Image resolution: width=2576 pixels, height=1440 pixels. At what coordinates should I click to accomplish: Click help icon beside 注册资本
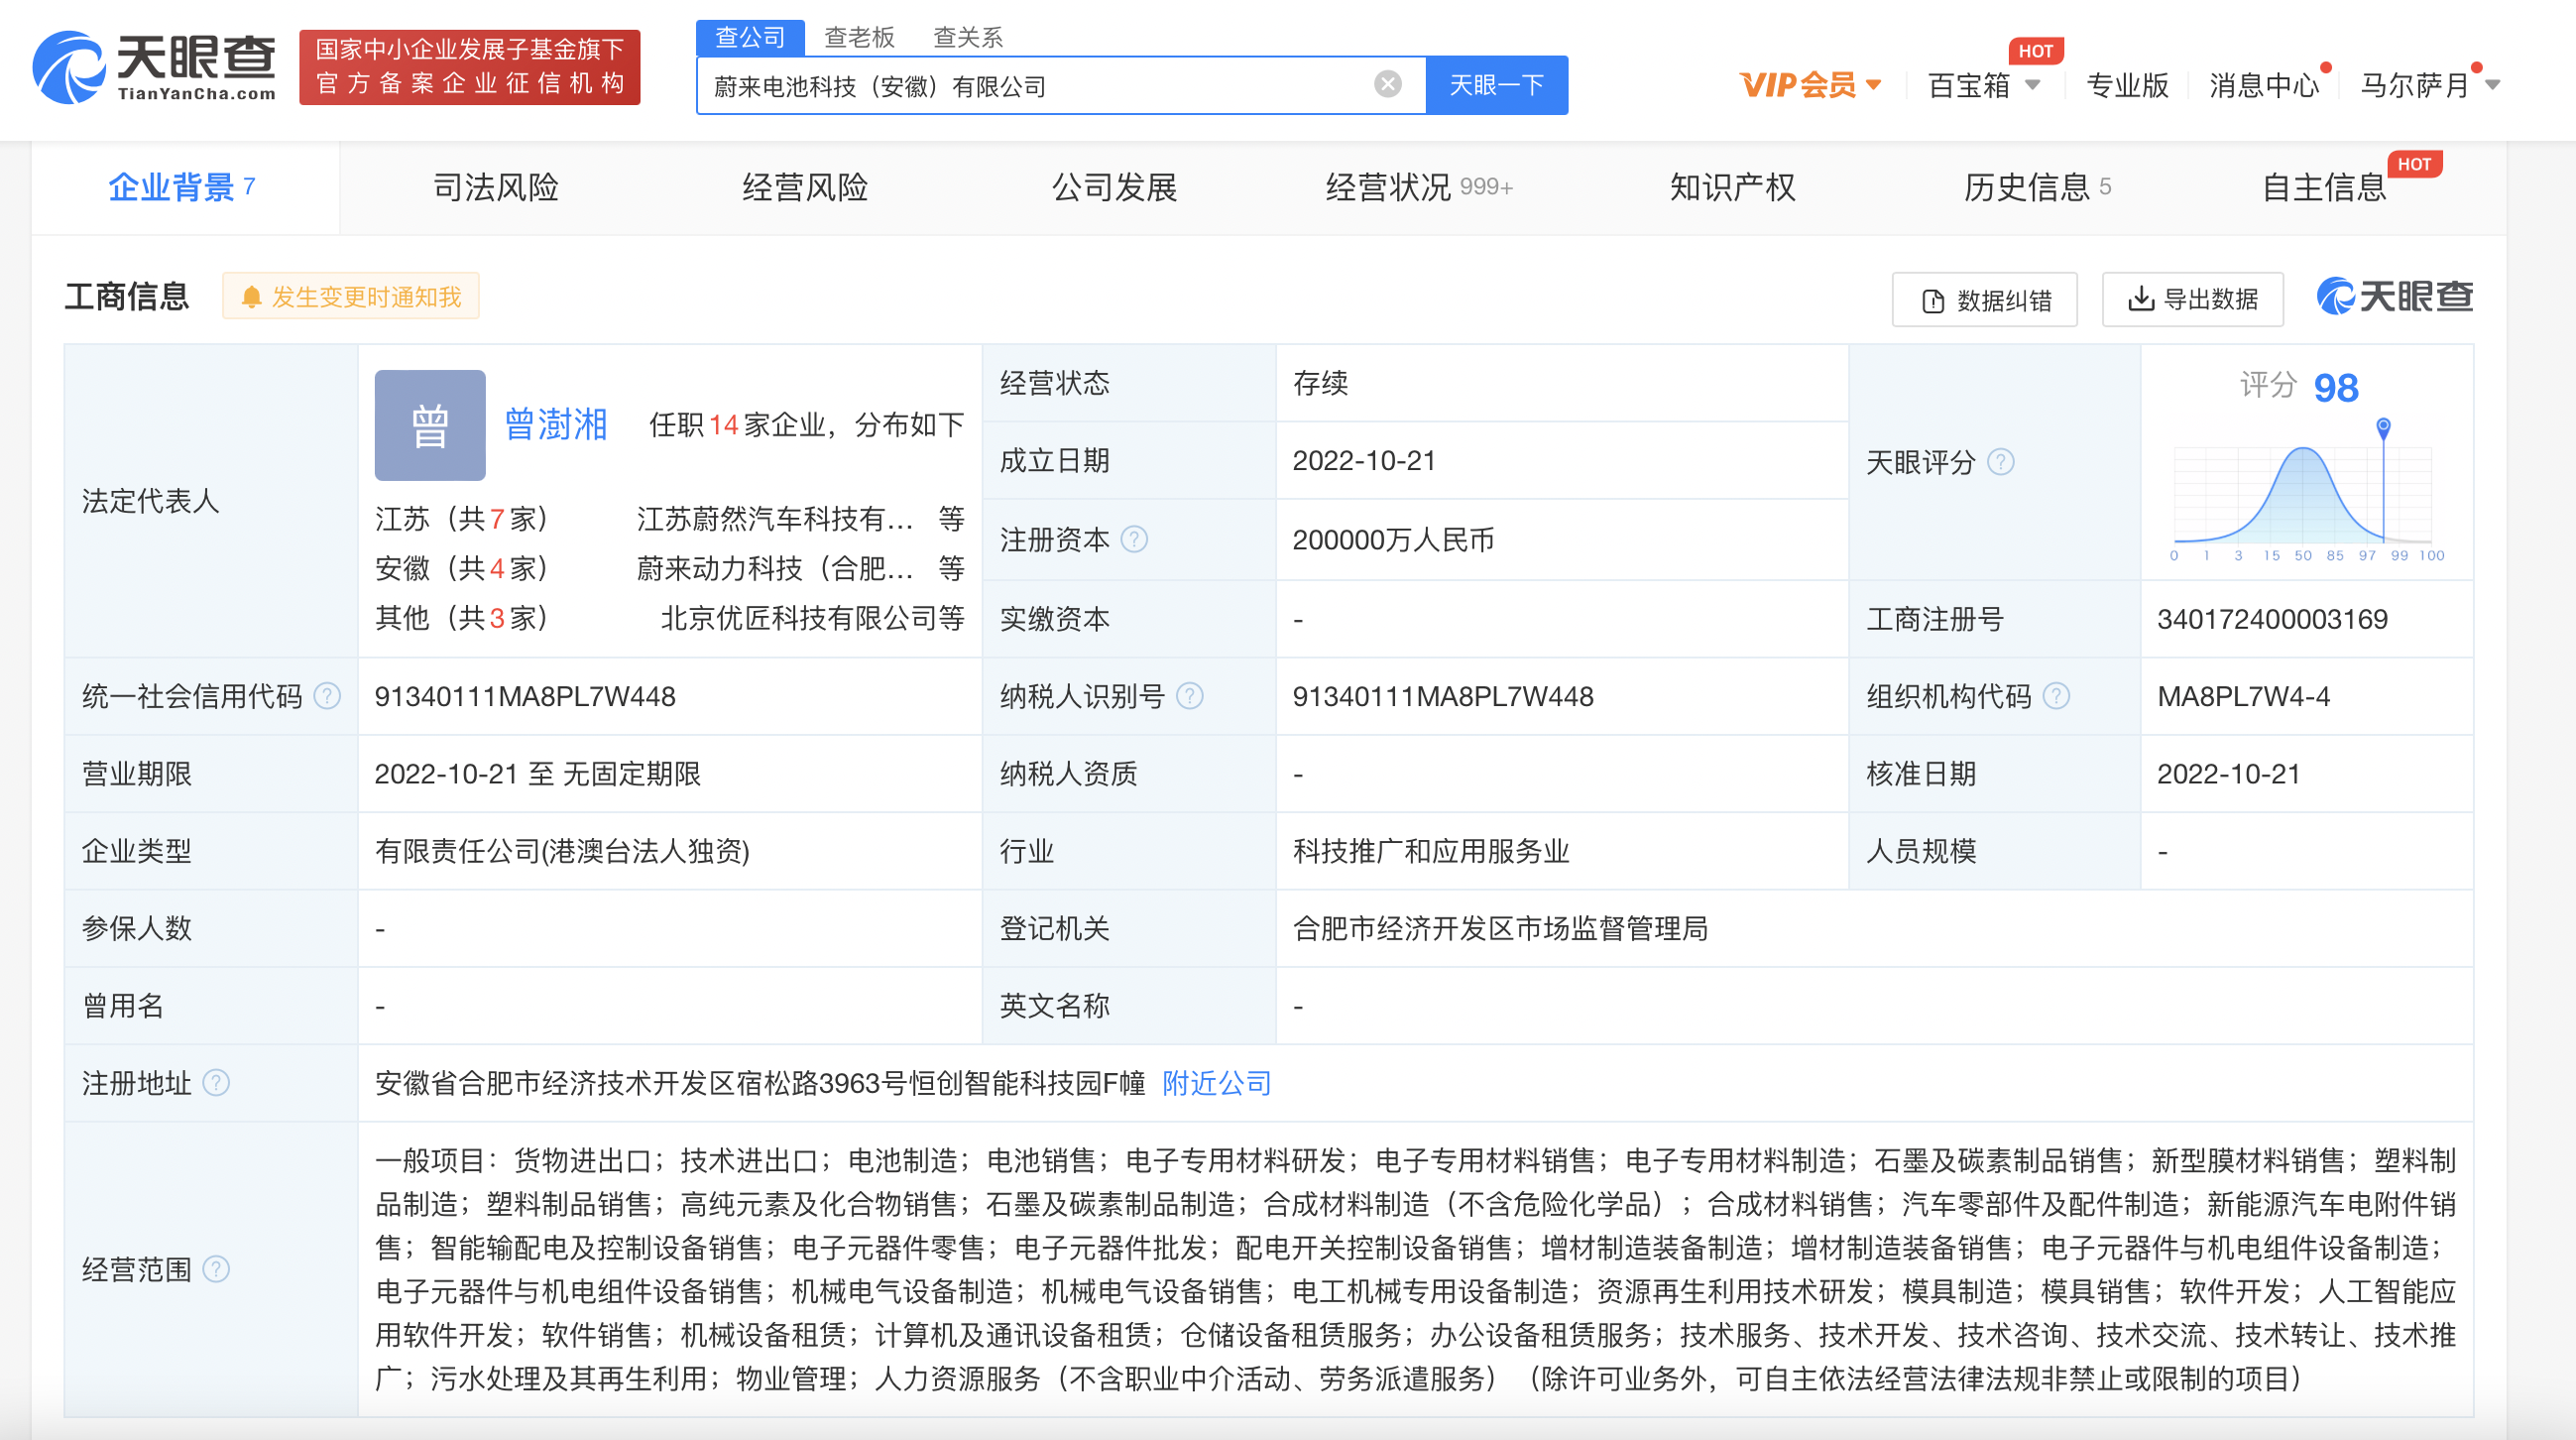[x=1134, y=540]
